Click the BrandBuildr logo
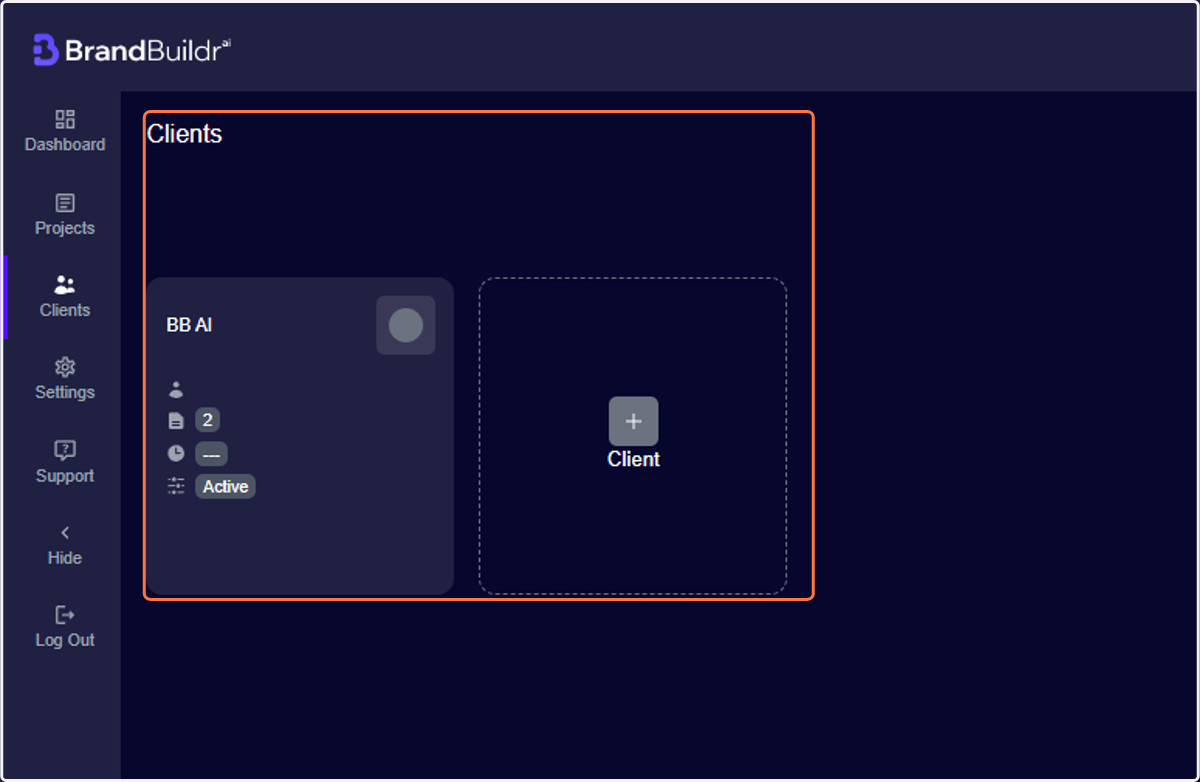 (x=132, y=50)
